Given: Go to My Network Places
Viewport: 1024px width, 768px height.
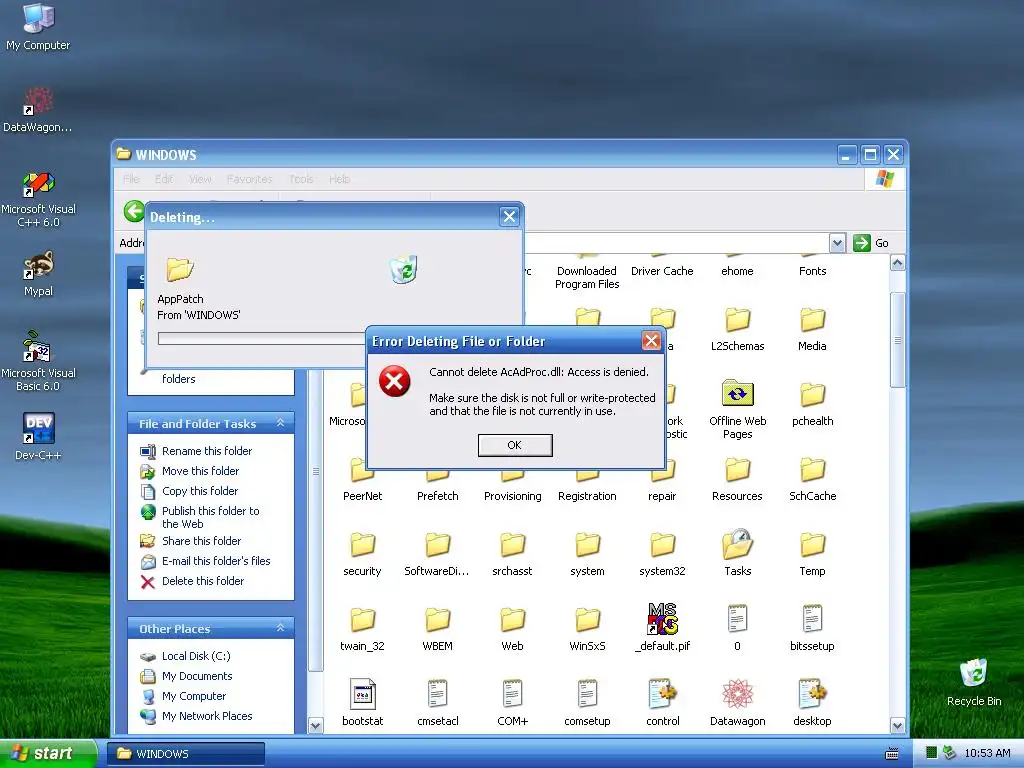Looking at the screenshot, I should [206, 716].
